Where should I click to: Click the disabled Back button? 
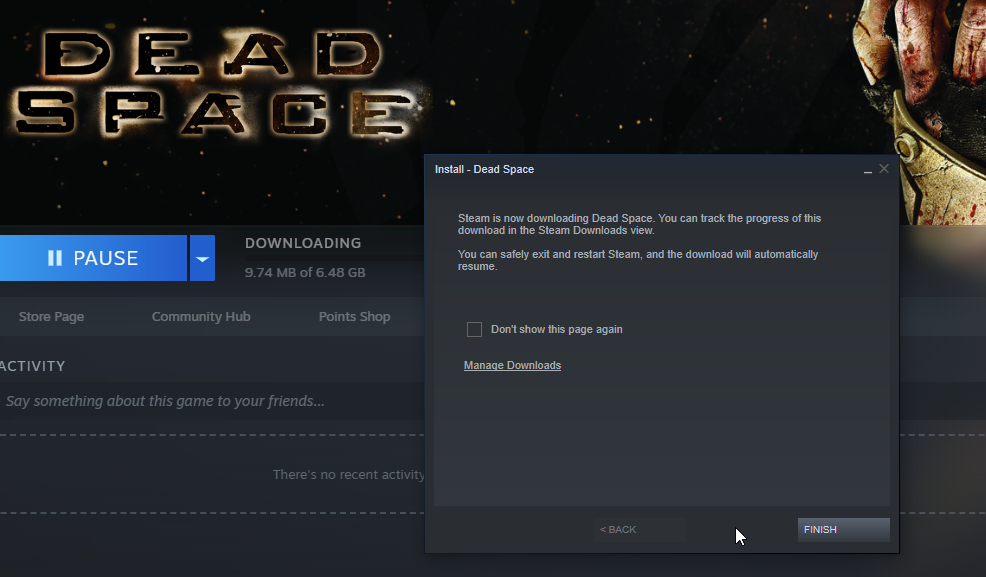[640, 530]
